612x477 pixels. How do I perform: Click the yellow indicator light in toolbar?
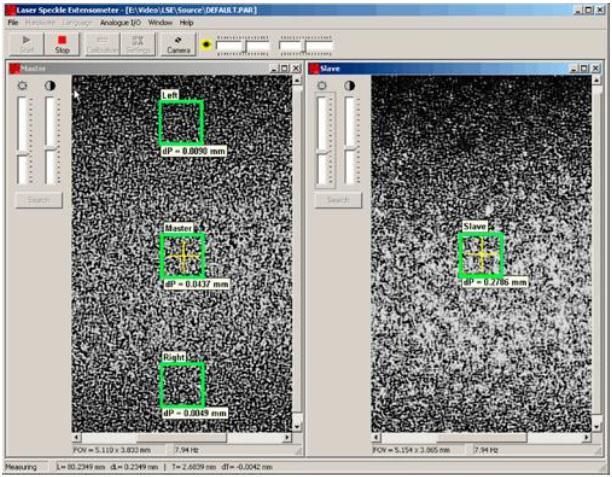click(206, 44)
